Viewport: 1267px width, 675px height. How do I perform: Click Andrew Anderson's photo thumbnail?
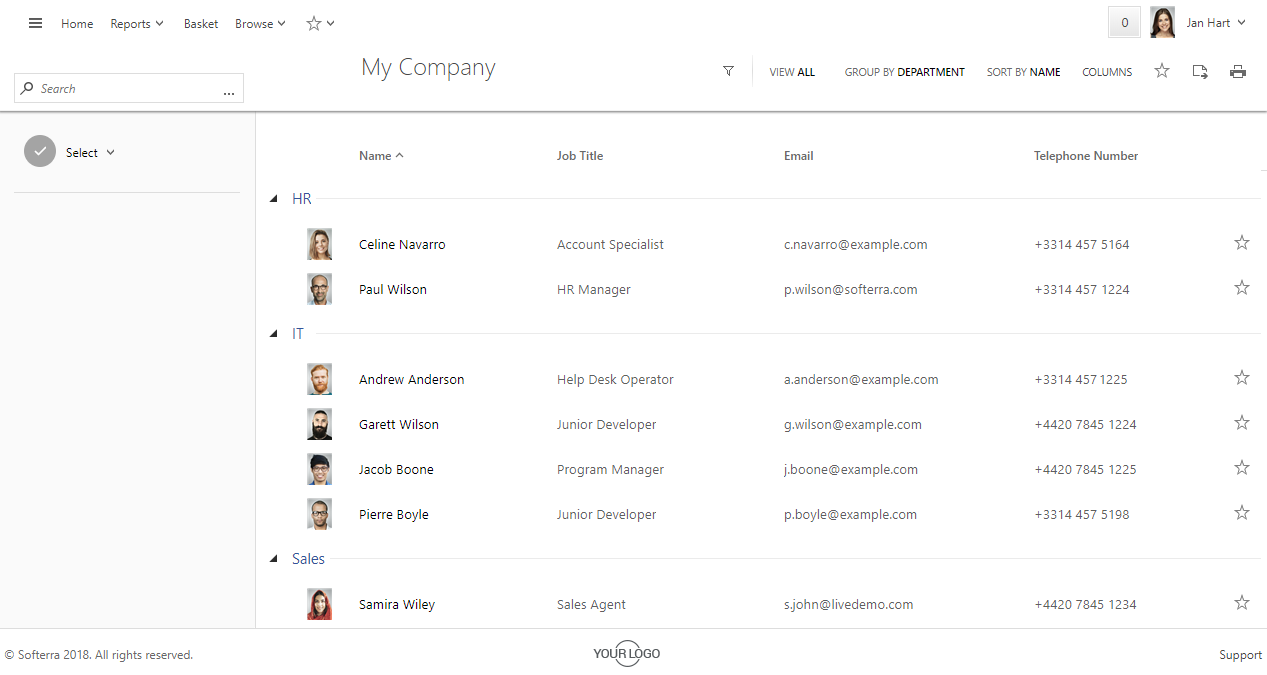[319, 379]
